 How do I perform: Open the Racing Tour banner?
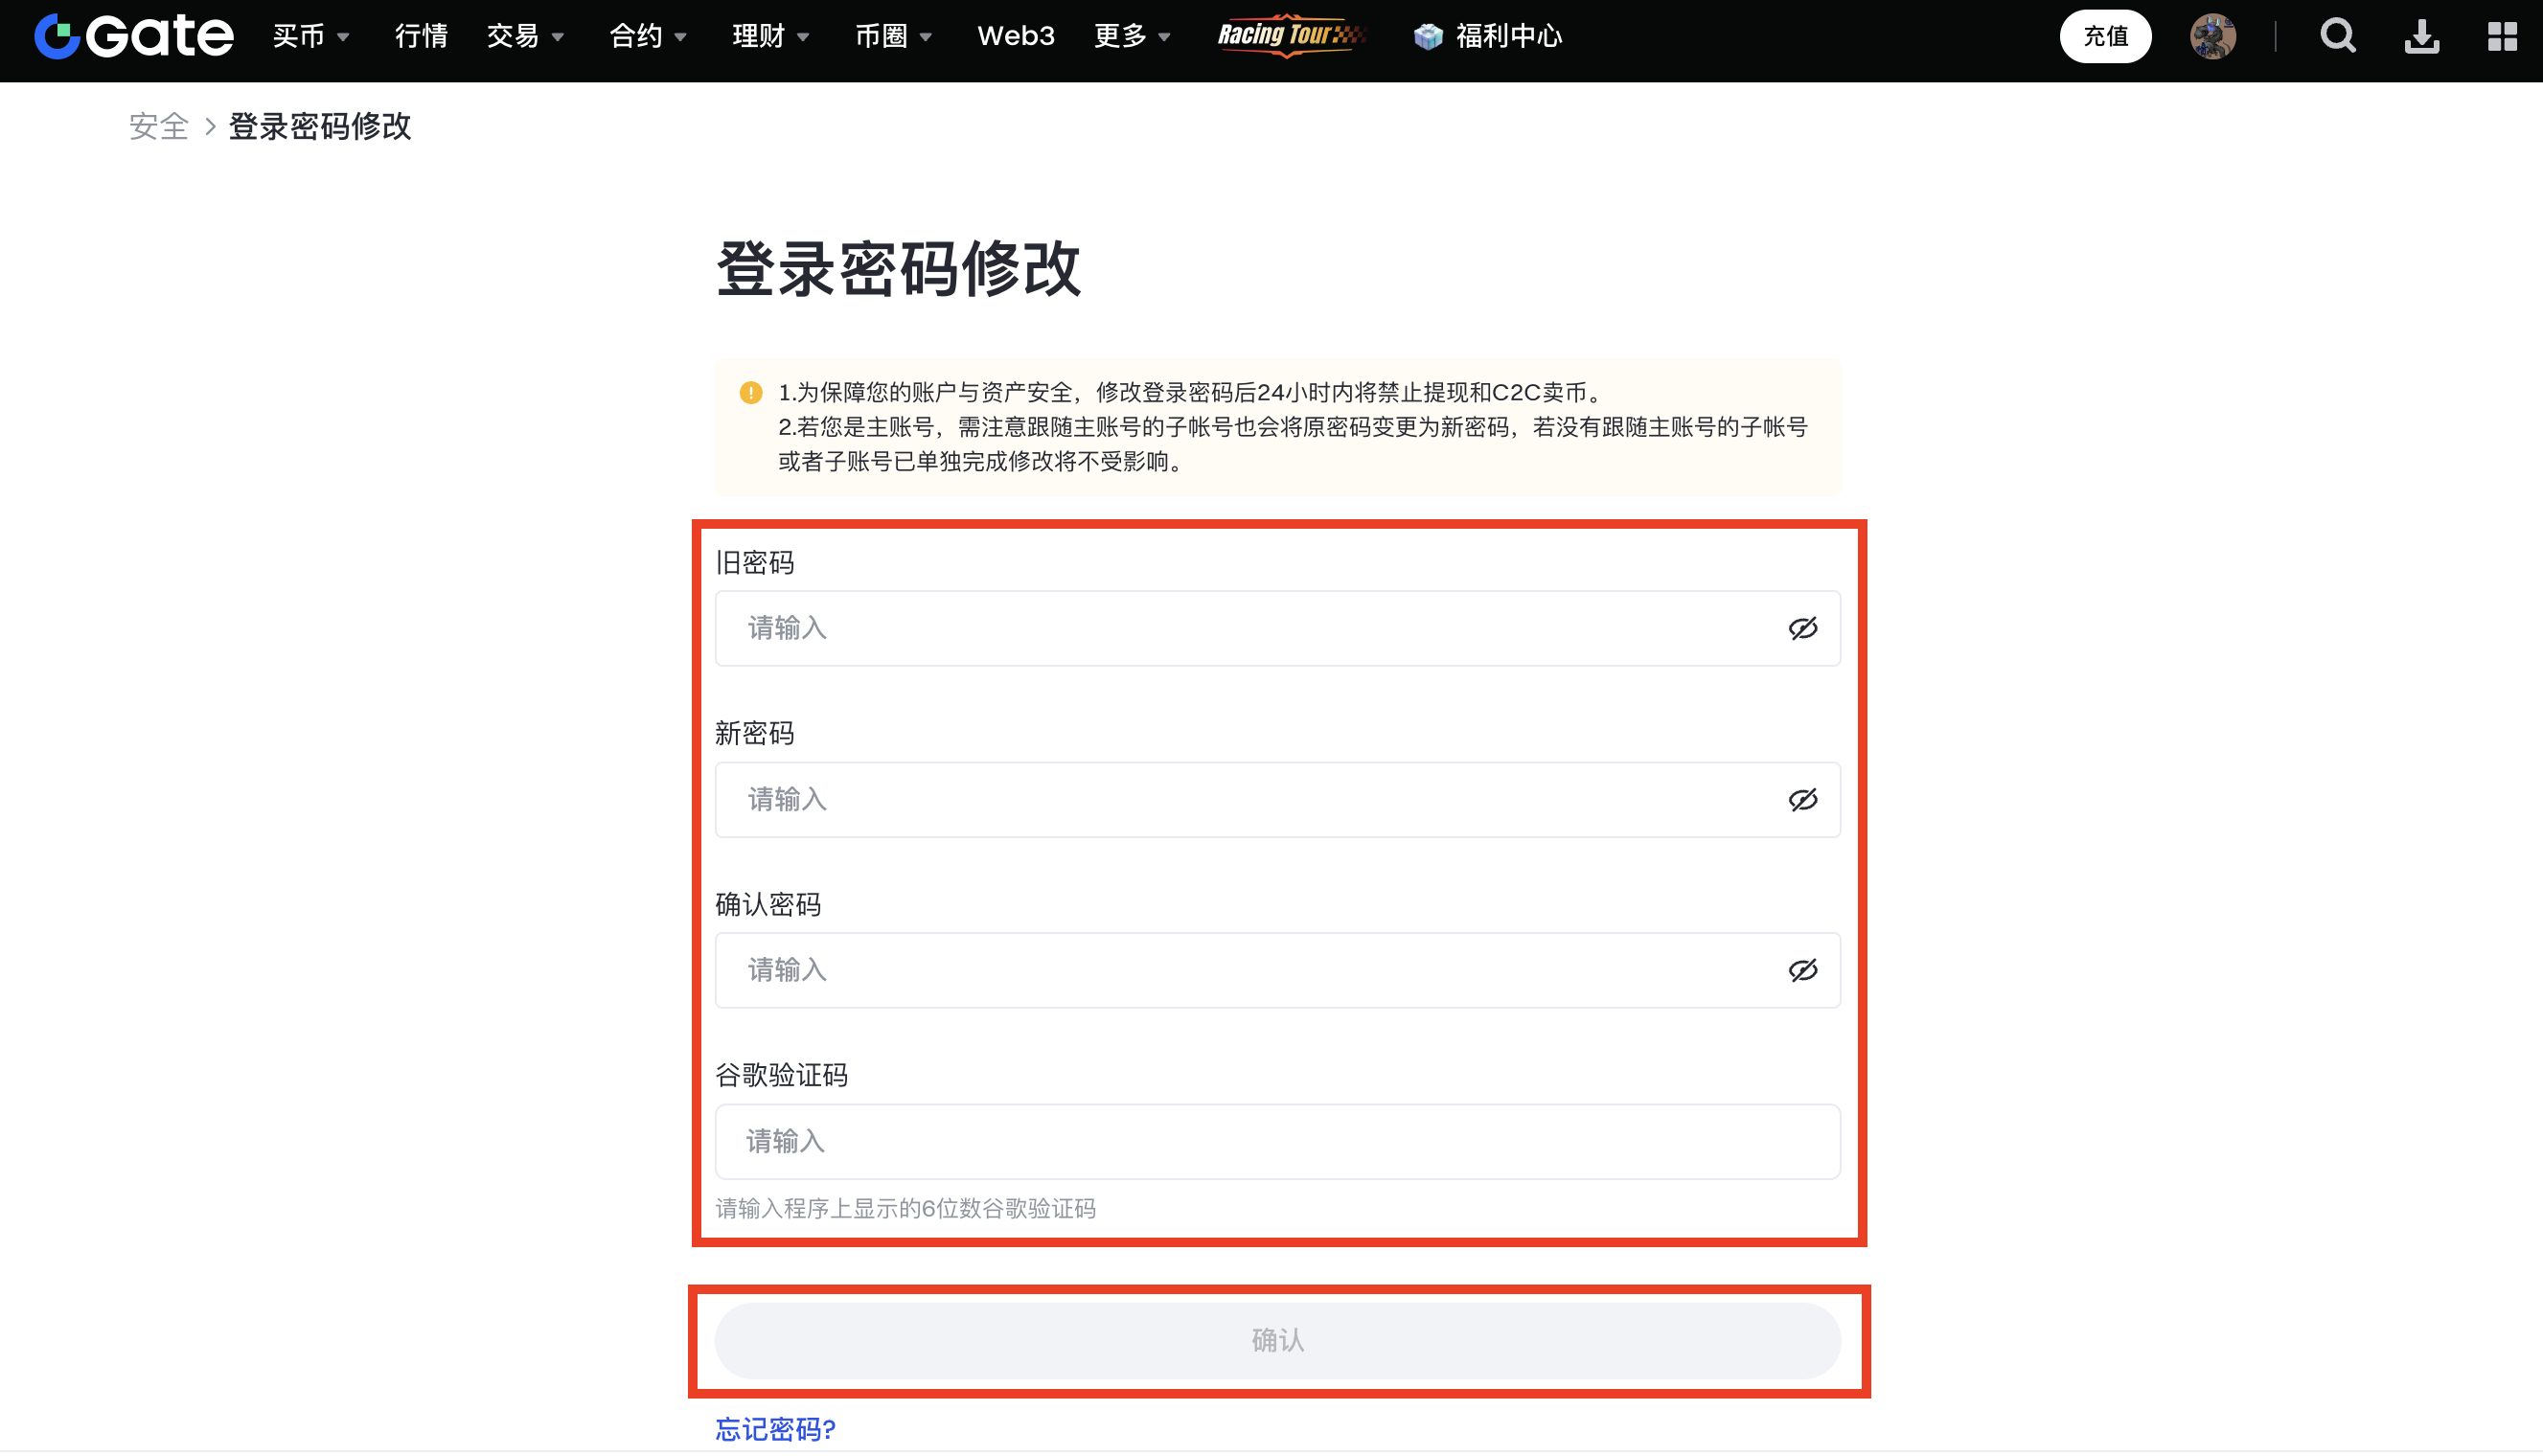point(1289,36)
